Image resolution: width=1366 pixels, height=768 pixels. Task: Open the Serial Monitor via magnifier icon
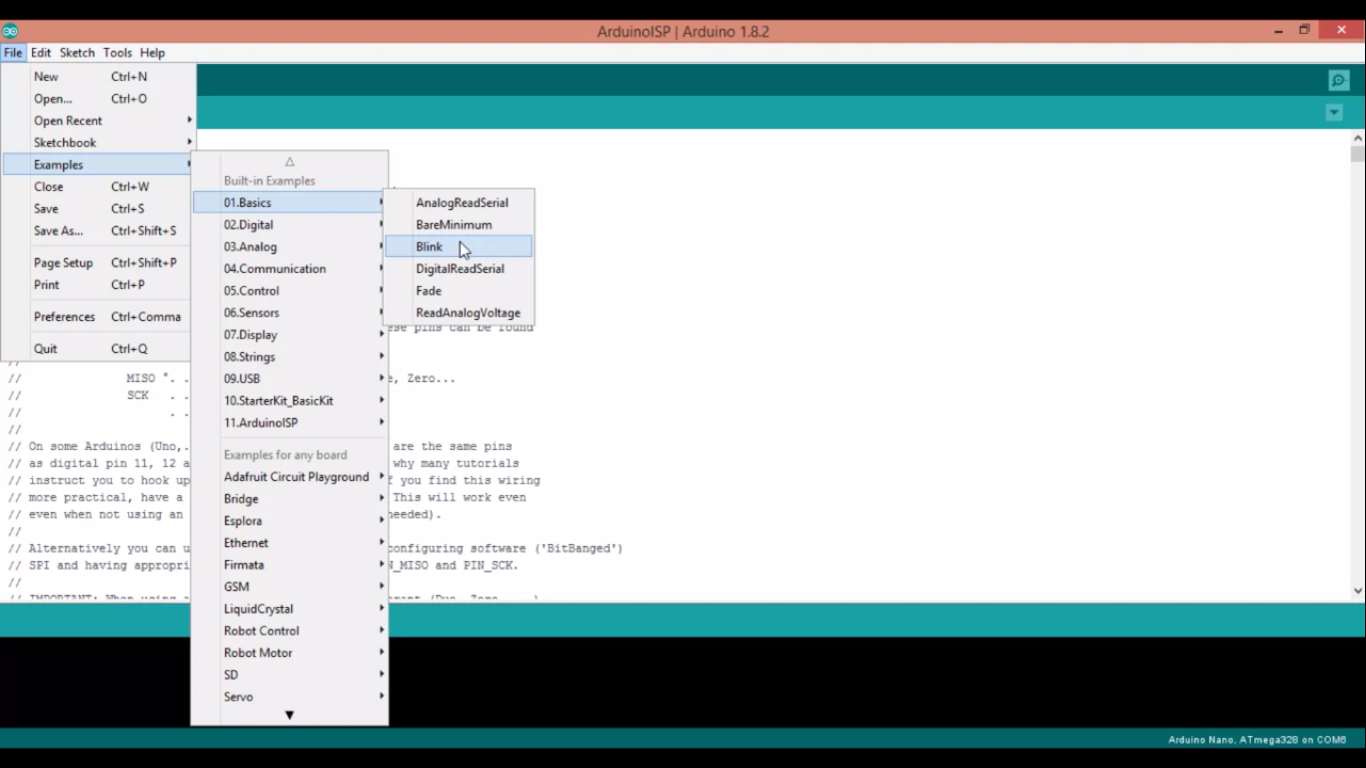pyautogui.click(x=1338, y=80)
